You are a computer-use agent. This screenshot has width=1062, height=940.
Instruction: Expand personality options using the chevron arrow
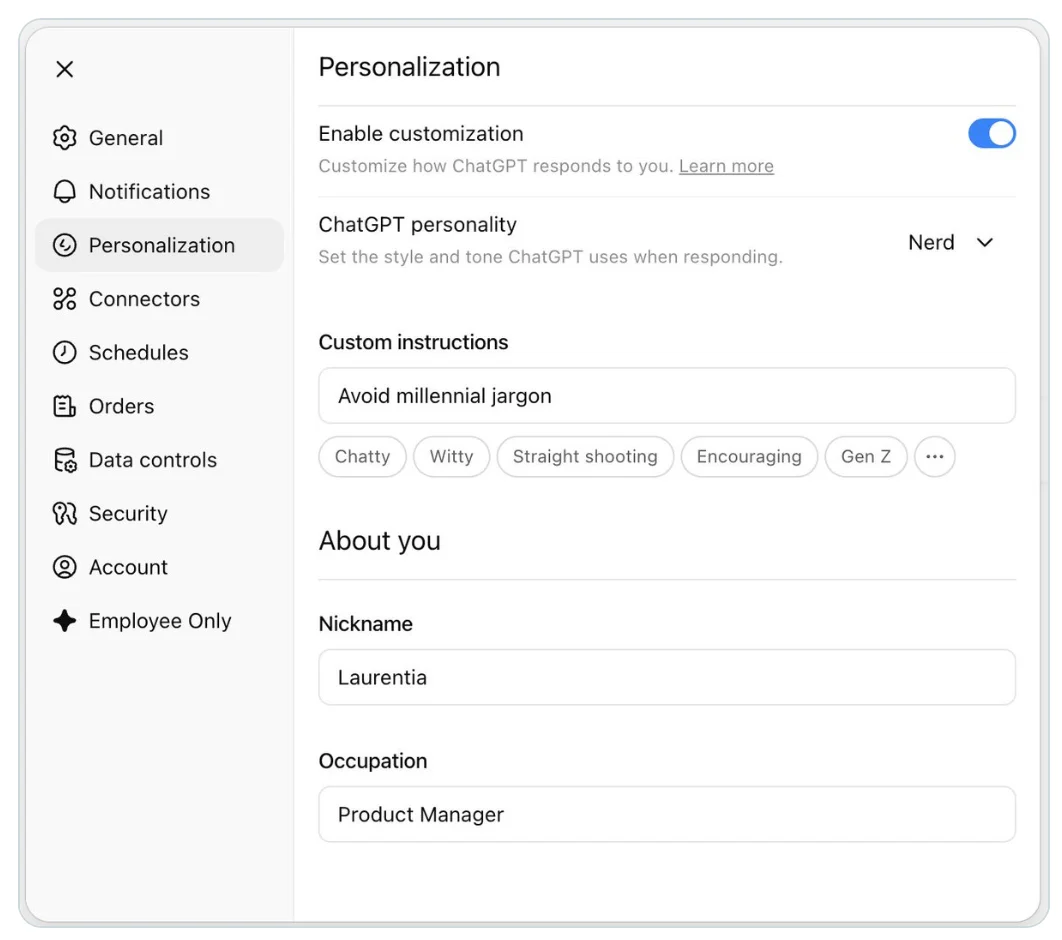pyautogui.click(x=985, y=243)
